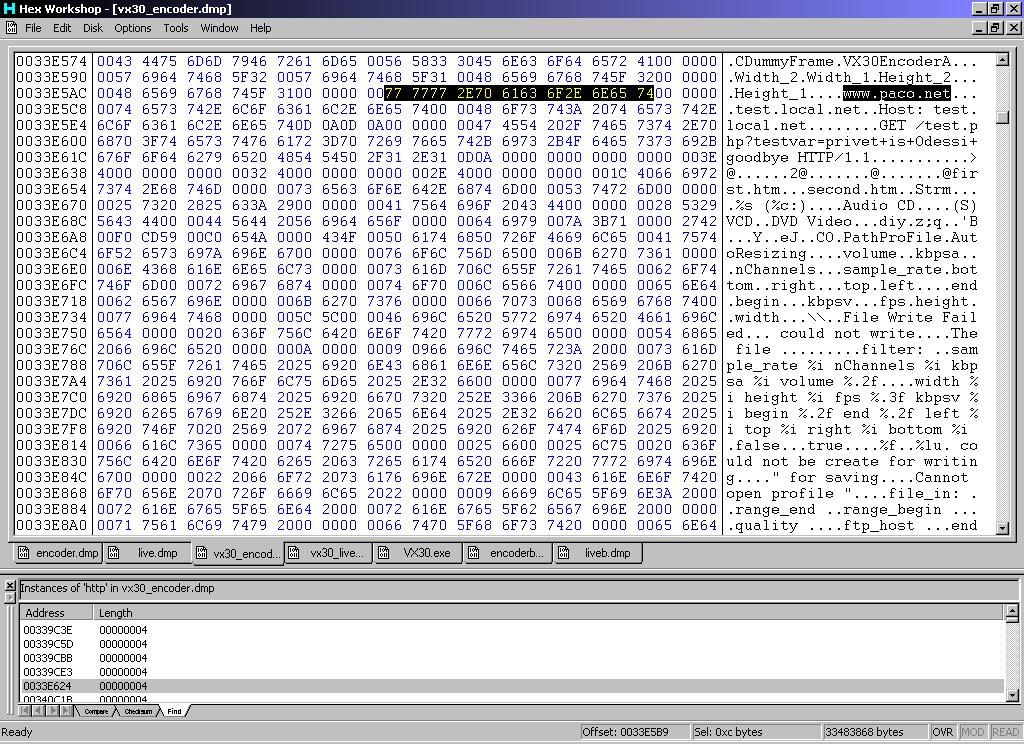
Task: Switch to the live.dmp document tab
Action: pos(148,553)
